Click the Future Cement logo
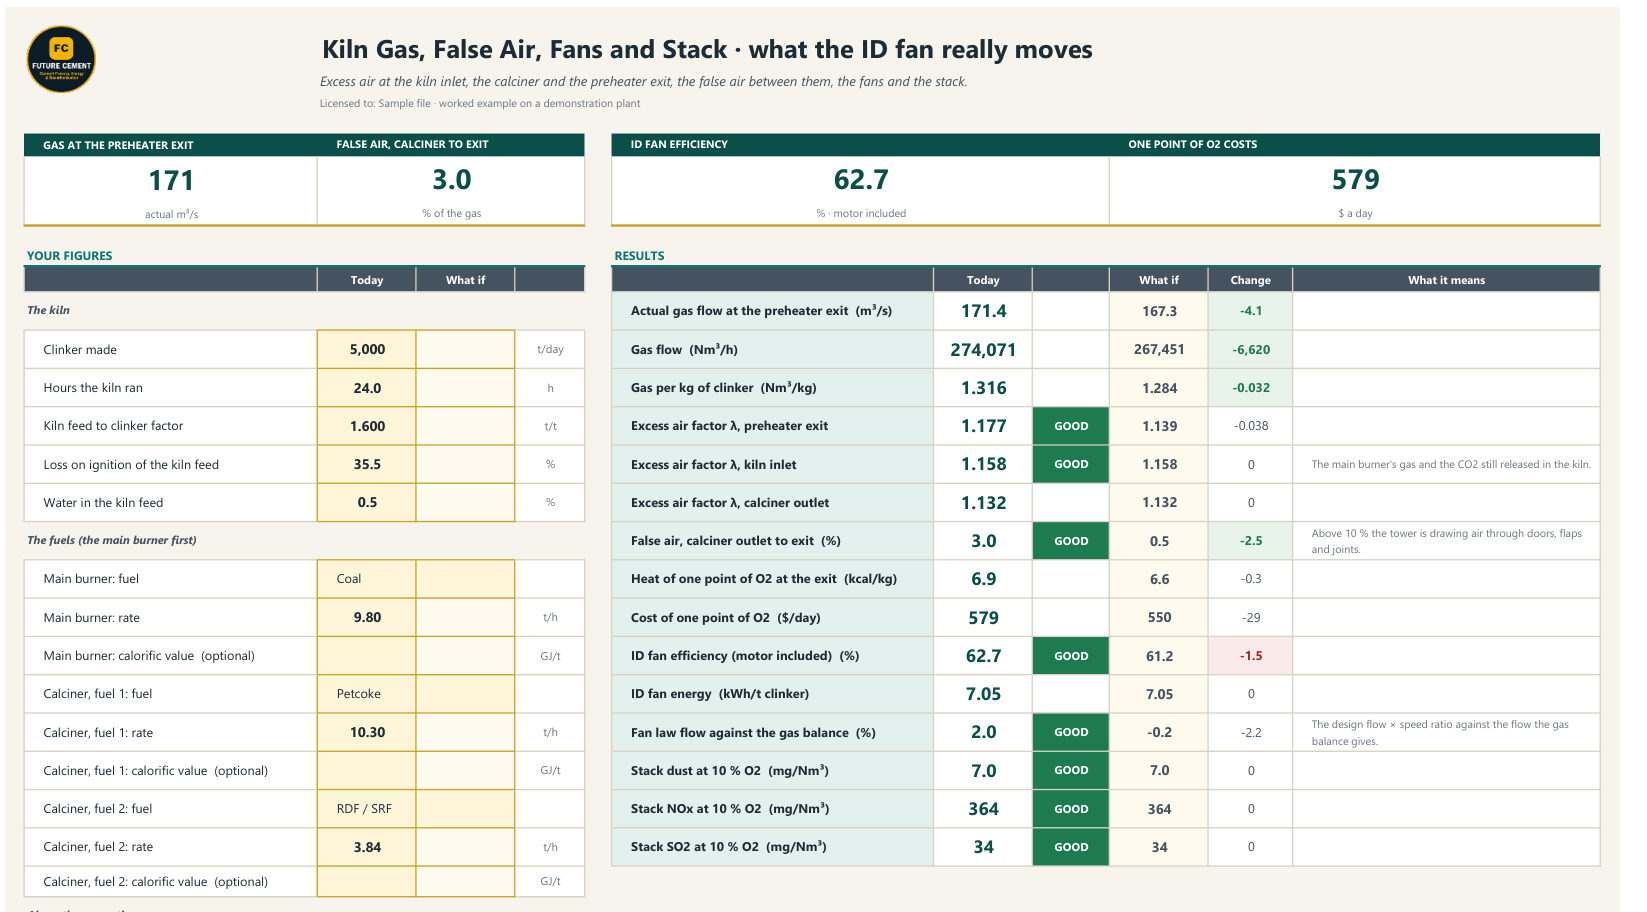The height and width of the screenshot is (912, 1647). click(61, 60)
